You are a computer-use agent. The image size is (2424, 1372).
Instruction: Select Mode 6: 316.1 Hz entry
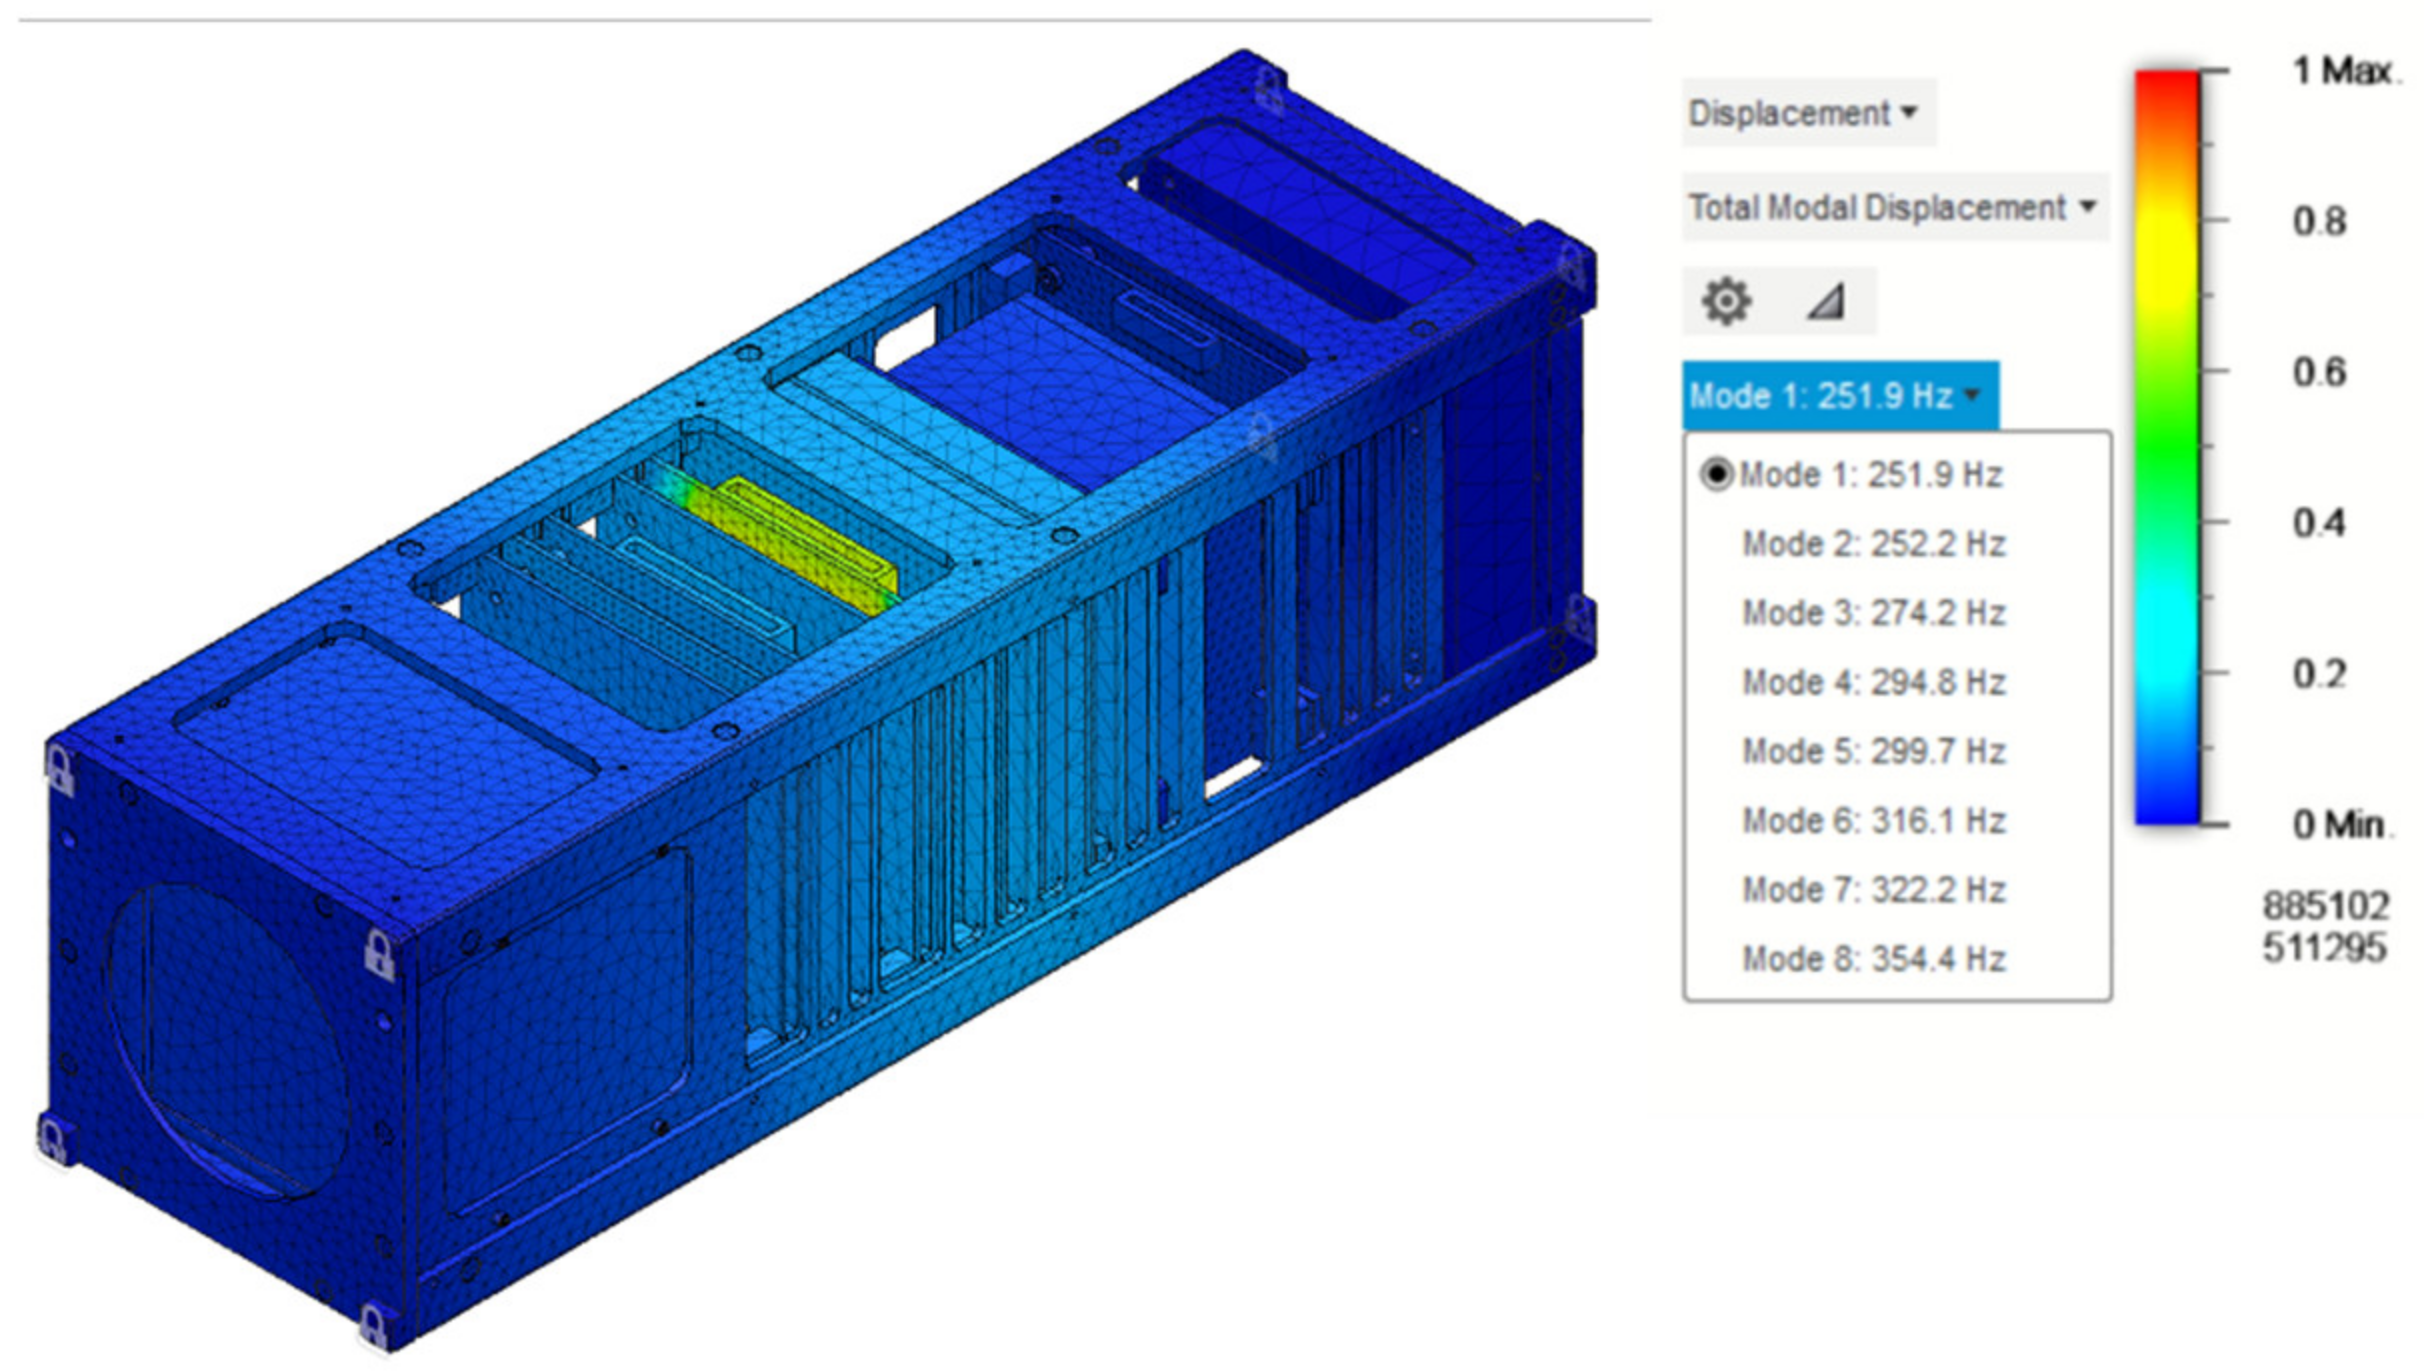(x=1872, y=821)
